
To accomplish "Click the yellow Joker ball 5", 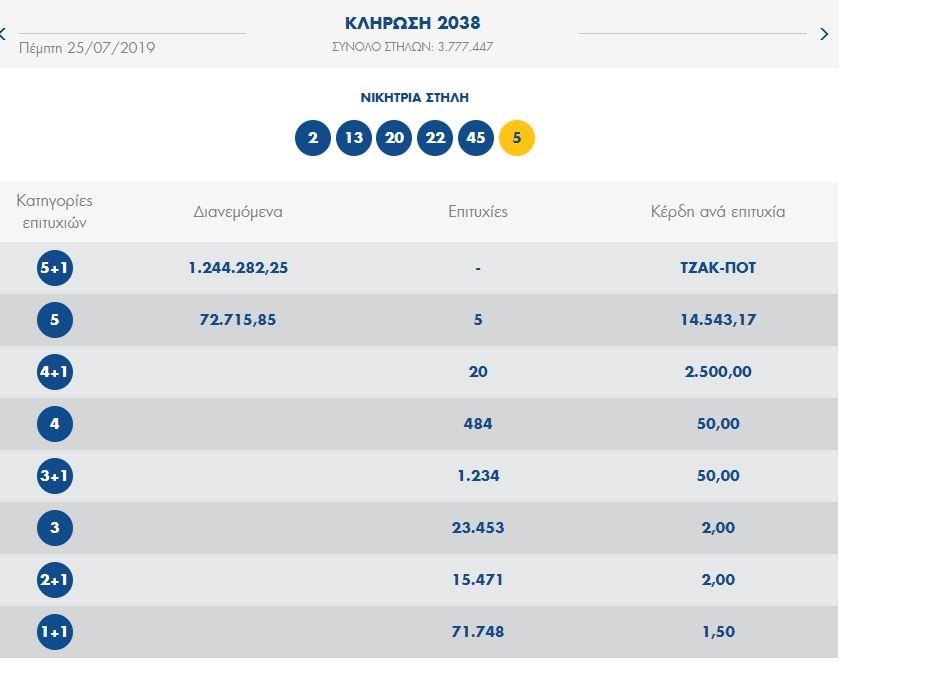I will (517, 138).
